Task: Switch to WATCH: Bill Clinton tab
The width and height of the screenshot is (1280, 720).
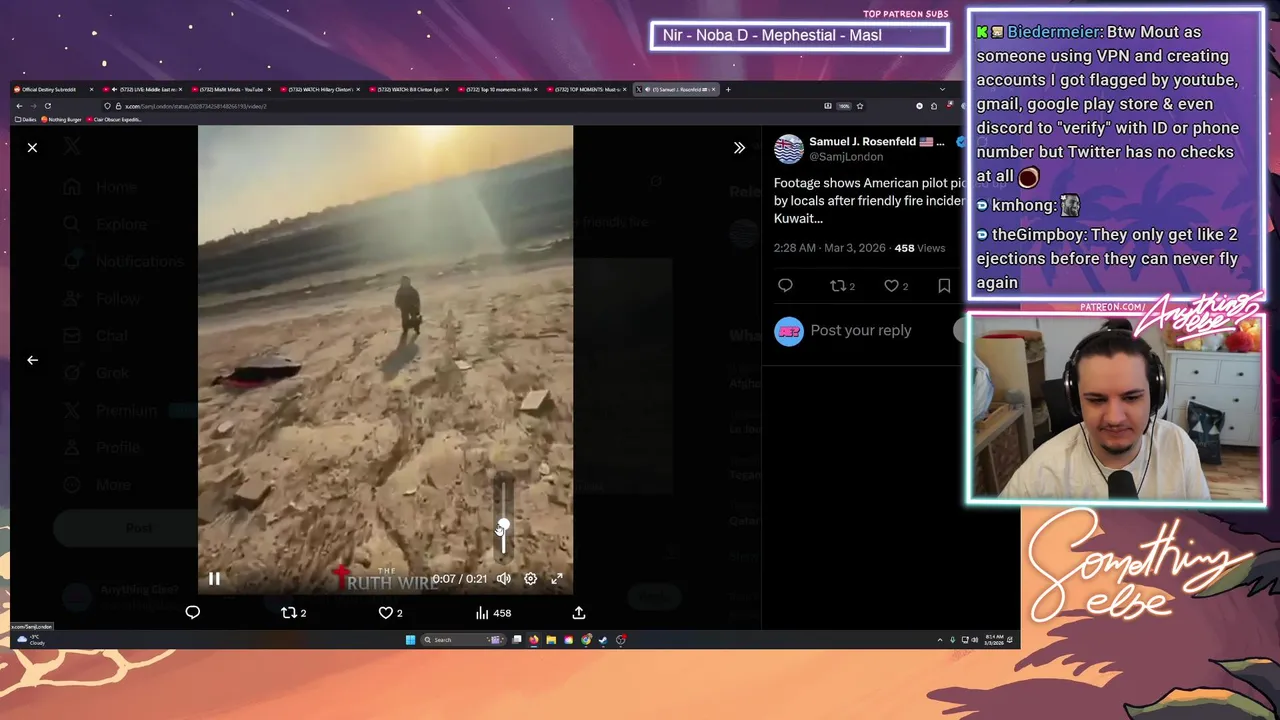Action: coord(407,90)
